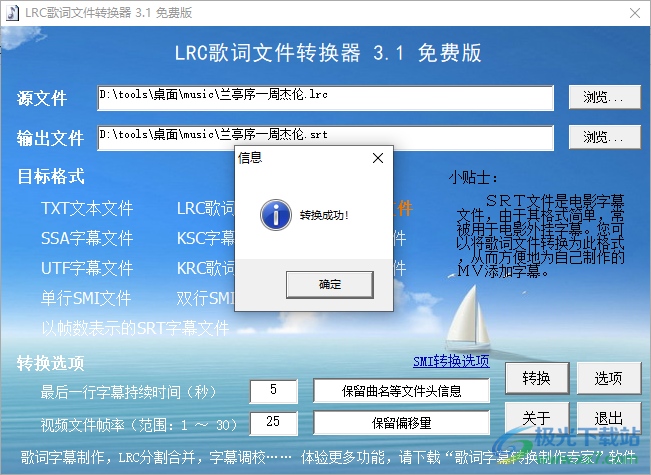Select KSC字幕 target format
The height and width of the screenshot is (475, 651).
(x=206, y=238)
